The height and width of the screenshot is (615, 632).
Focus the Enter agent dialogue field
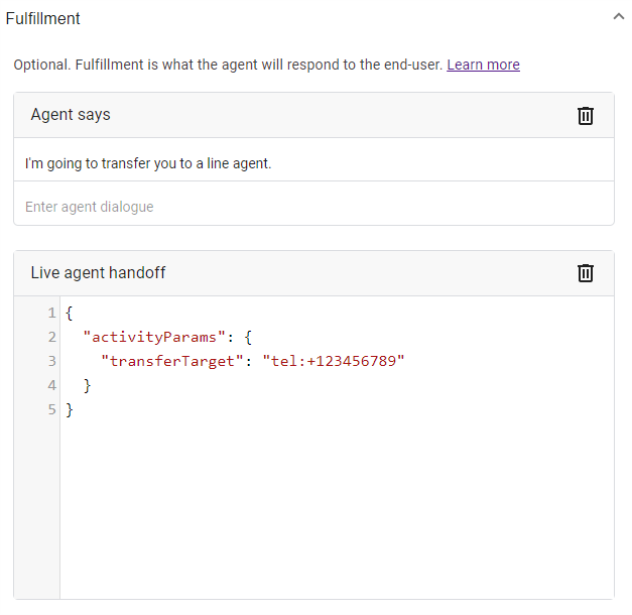(x=314, y=207)
